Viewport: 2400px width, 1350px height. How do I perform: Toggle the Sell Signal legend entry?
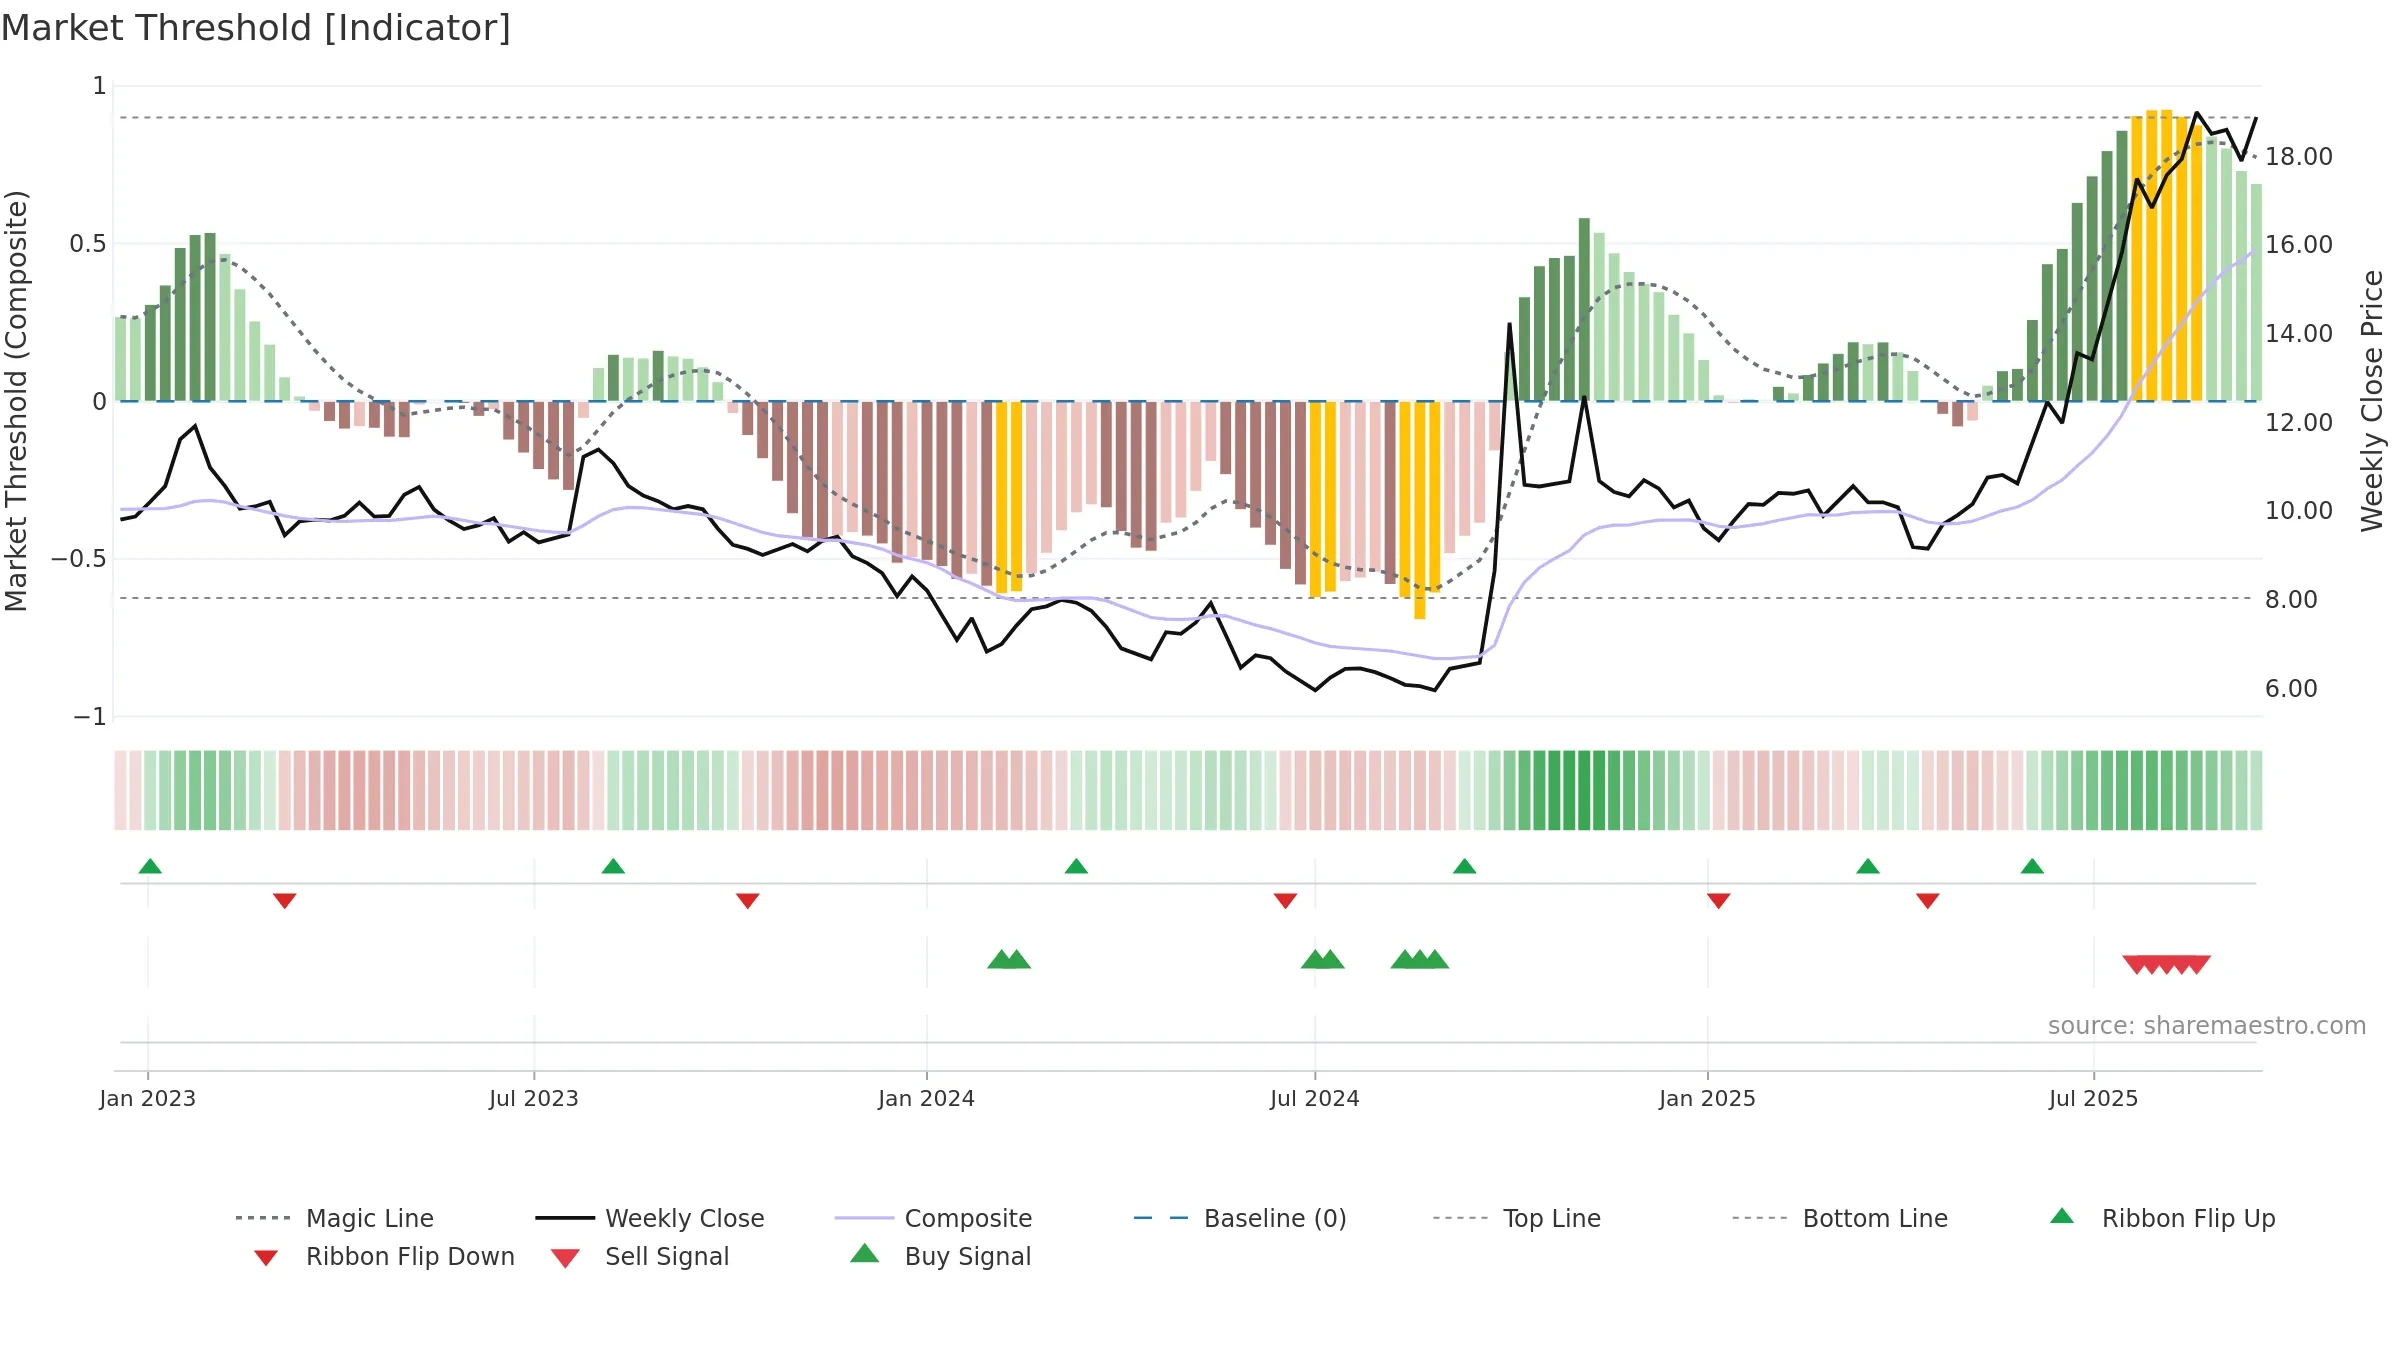click(640, 1256)
